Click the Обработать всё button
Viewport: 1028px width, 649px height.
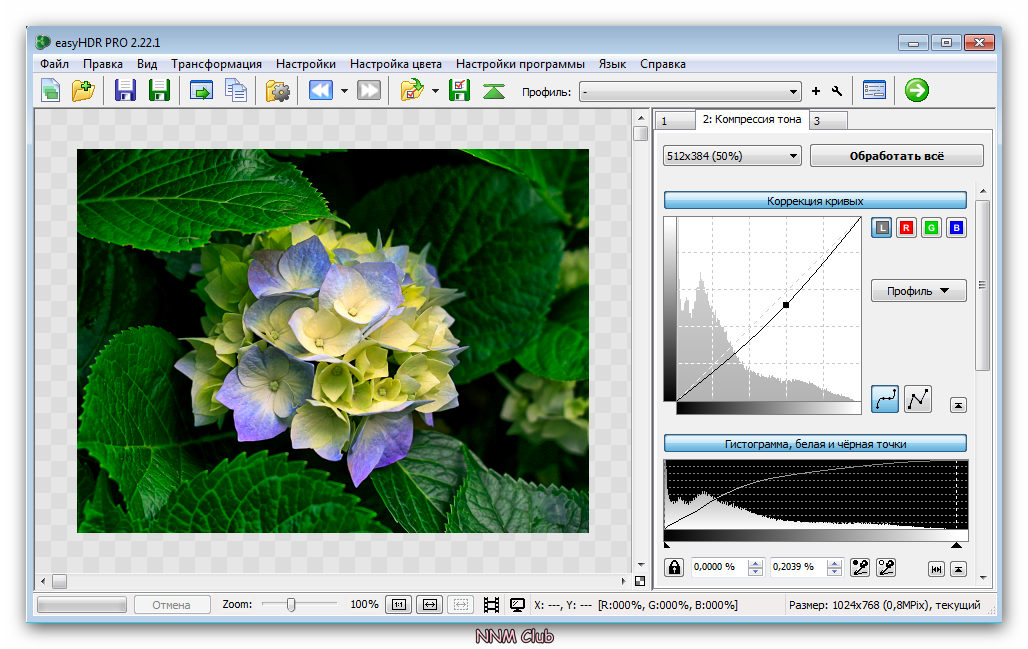pos(896,156)
